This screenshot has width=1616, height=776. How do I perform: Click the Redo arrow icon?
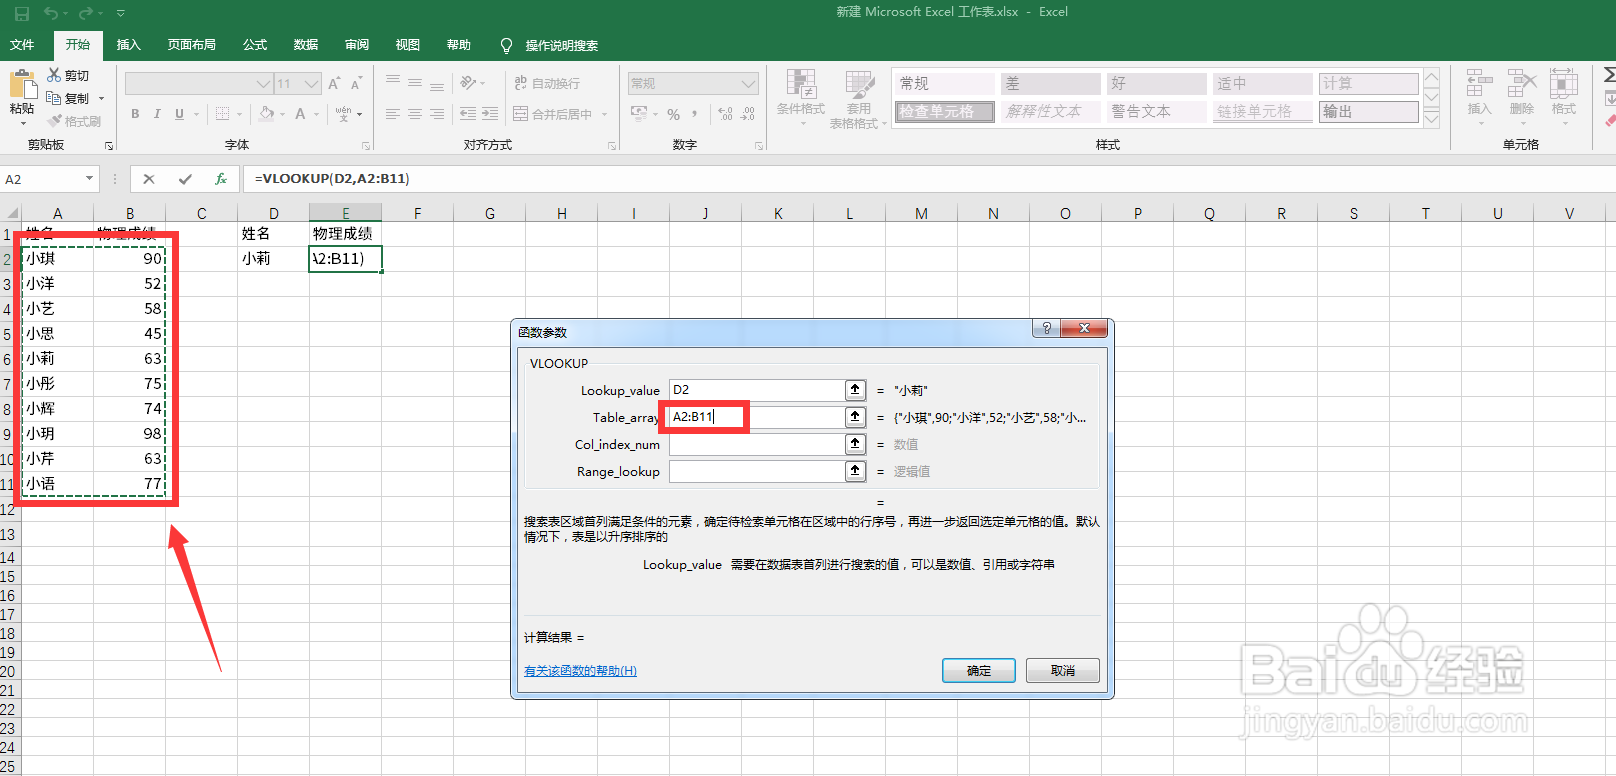pos(85,13)
